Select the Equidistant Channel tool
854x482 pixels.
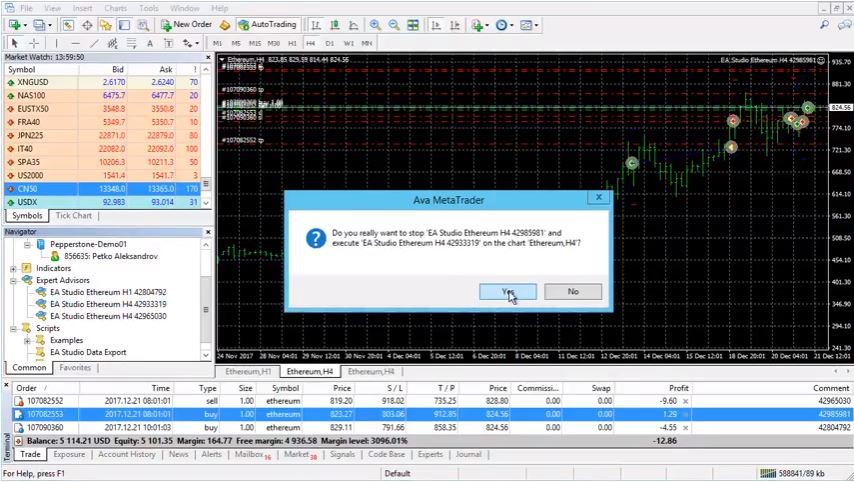(113, 43)
